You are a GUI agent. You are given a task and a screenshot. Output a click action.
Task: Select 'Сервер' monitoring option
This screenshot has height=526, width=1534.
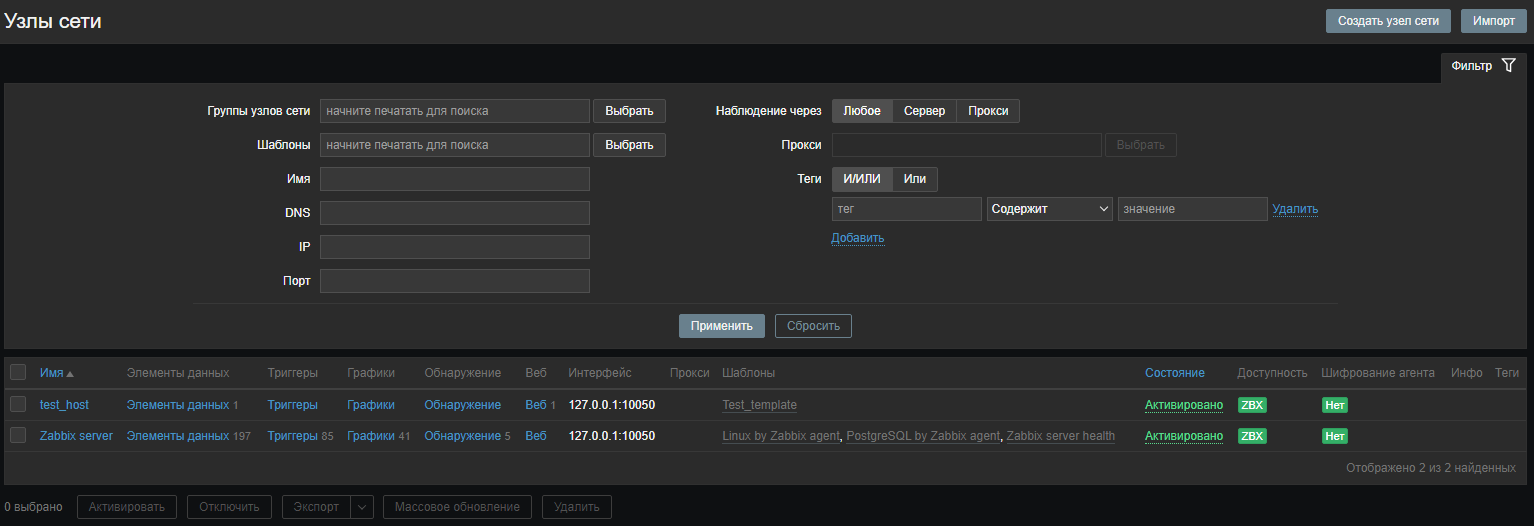coord(924,111)
